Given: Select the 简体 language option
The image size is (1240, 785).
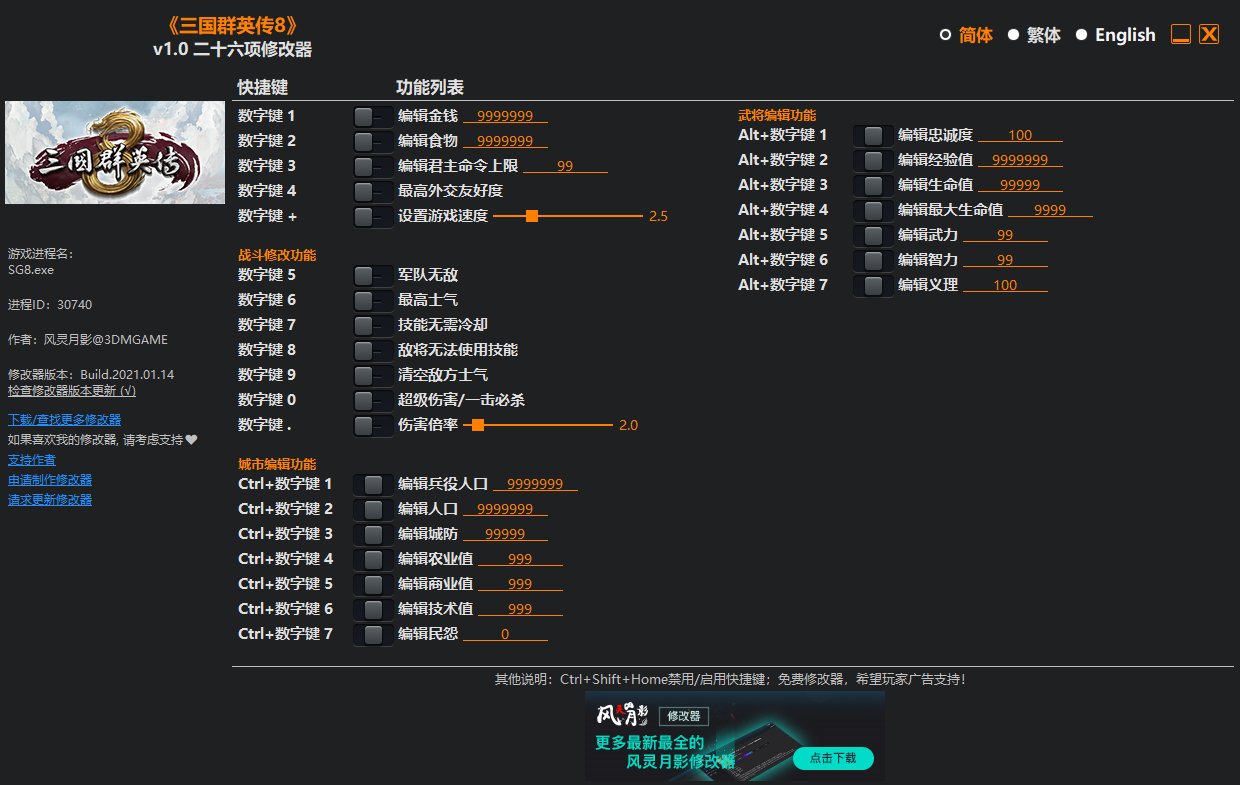Looking at the screenshot, I should [x=974, y=34].
